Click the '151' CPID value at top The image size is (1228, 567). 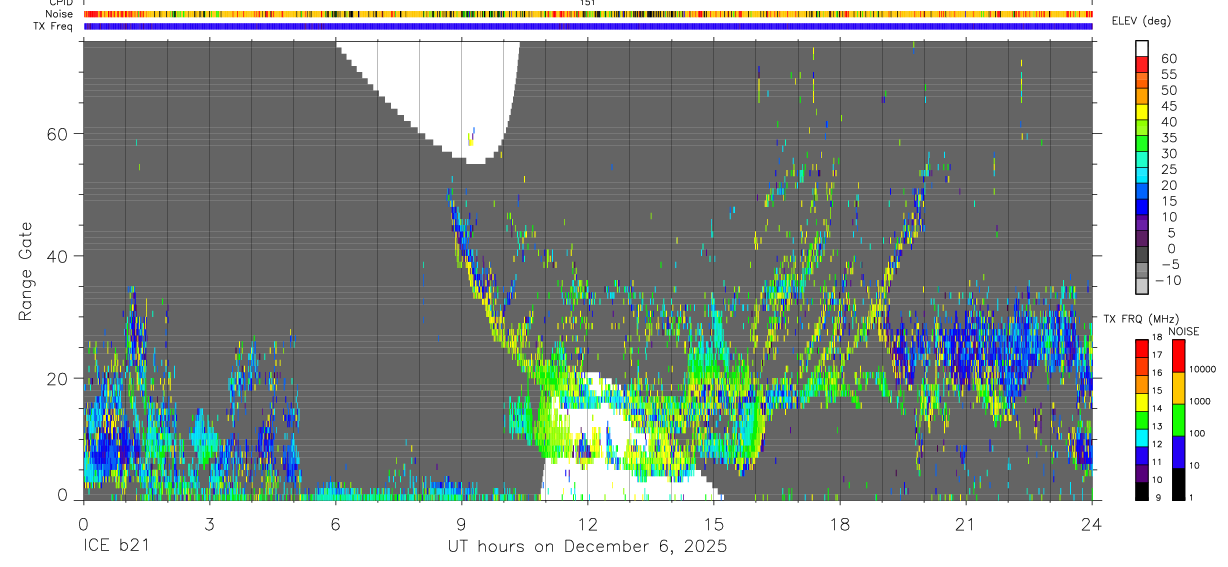(x=588, y=3)
